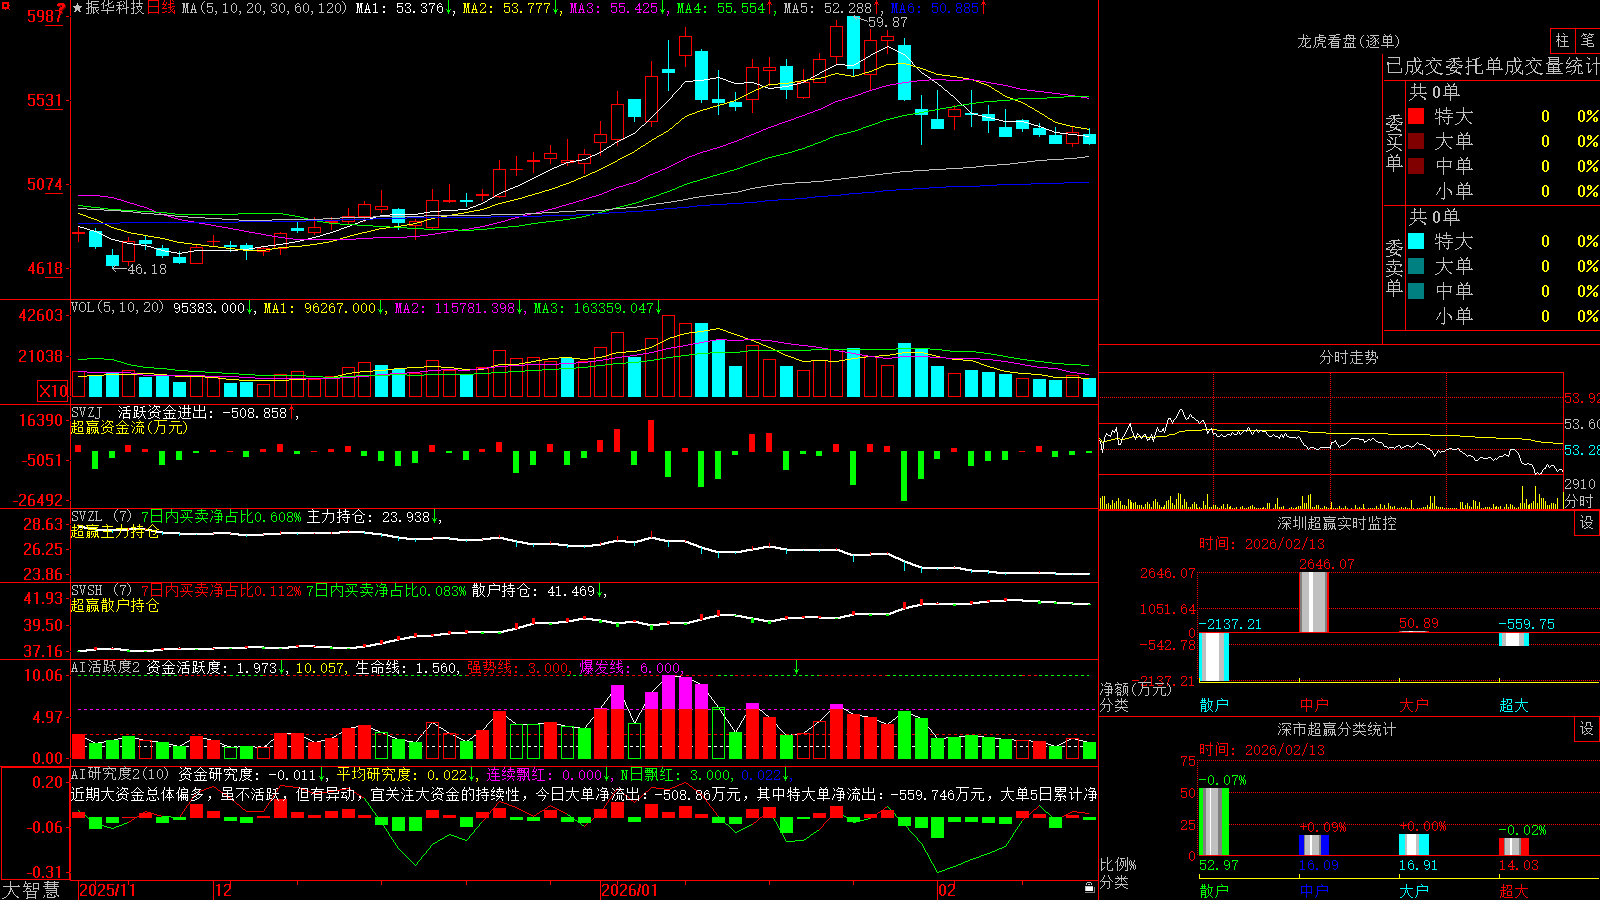Image resolution: width=1600 pixels, height=900 pixels.
Task: Click the X10 volume scale indicator
Action: click(53, 391)
